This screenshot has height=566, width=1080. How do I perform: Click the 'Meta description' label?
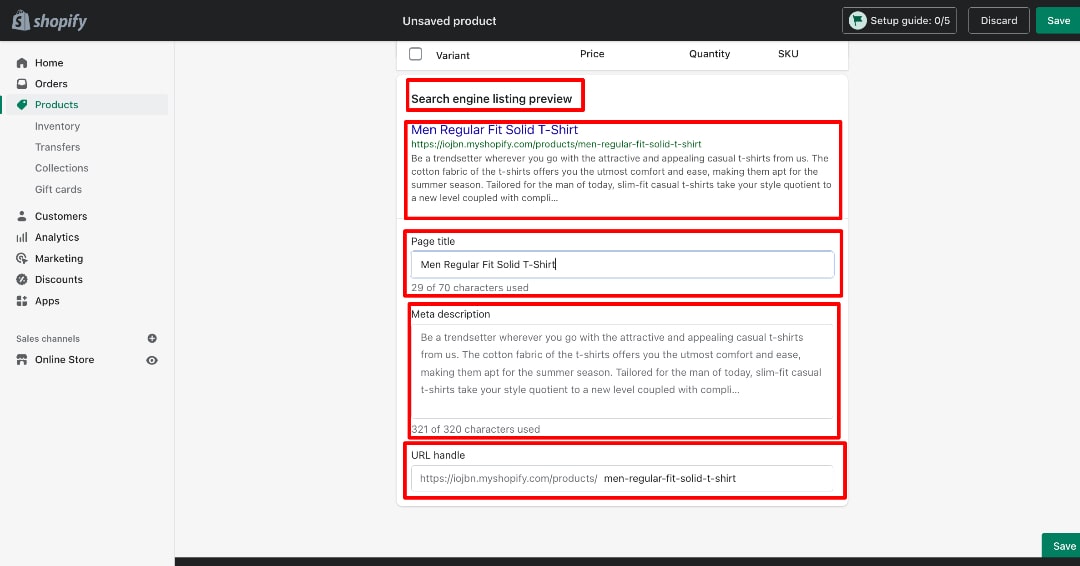[x=450, y=314]
